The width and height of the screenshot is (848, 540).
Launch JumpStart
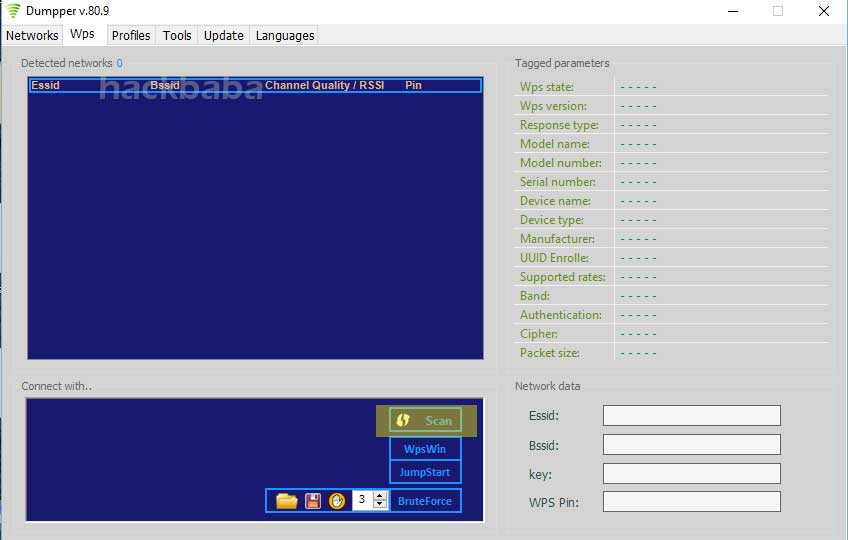(425, 472)
